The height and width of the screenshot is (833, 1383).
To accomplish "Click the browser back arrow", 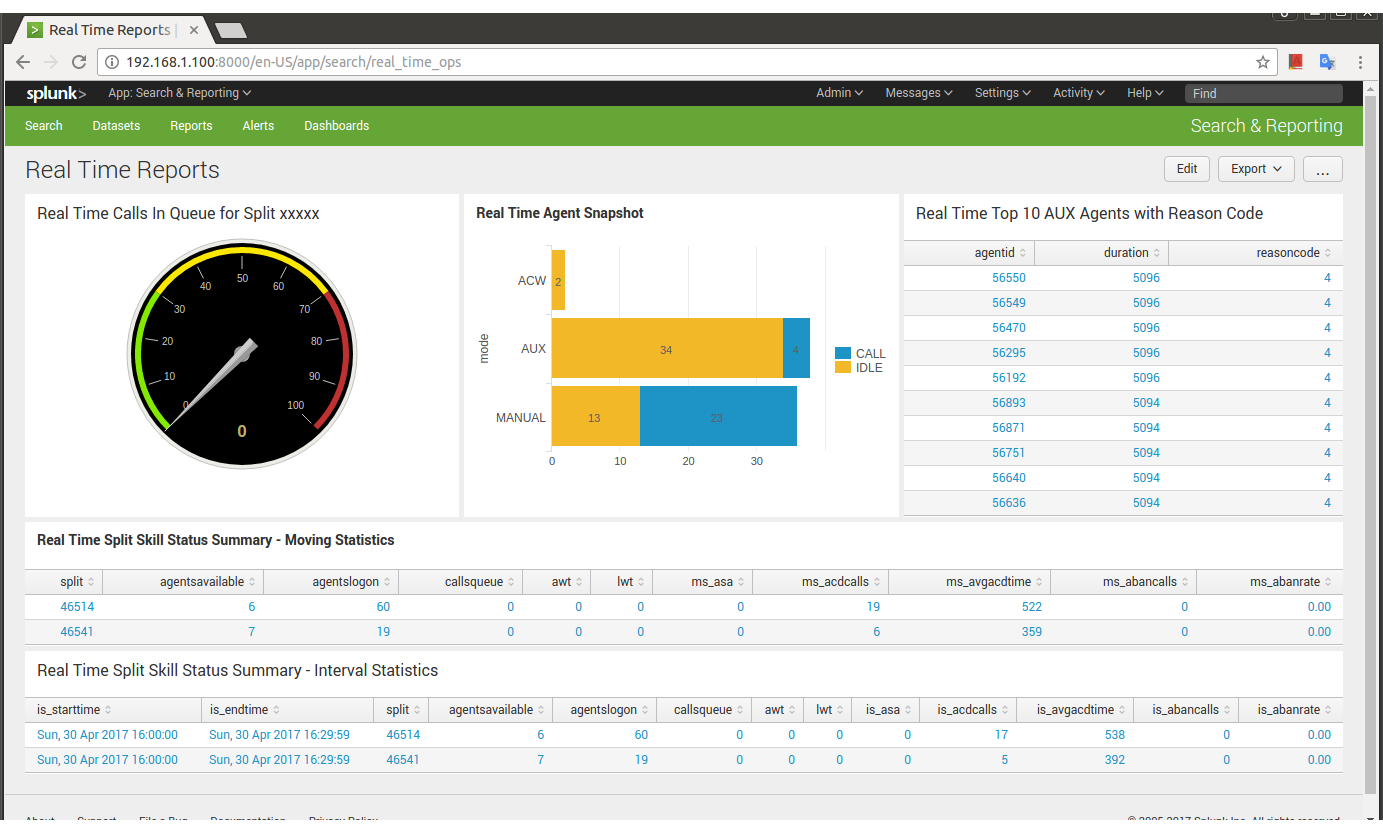I will [x=23, y=62].
